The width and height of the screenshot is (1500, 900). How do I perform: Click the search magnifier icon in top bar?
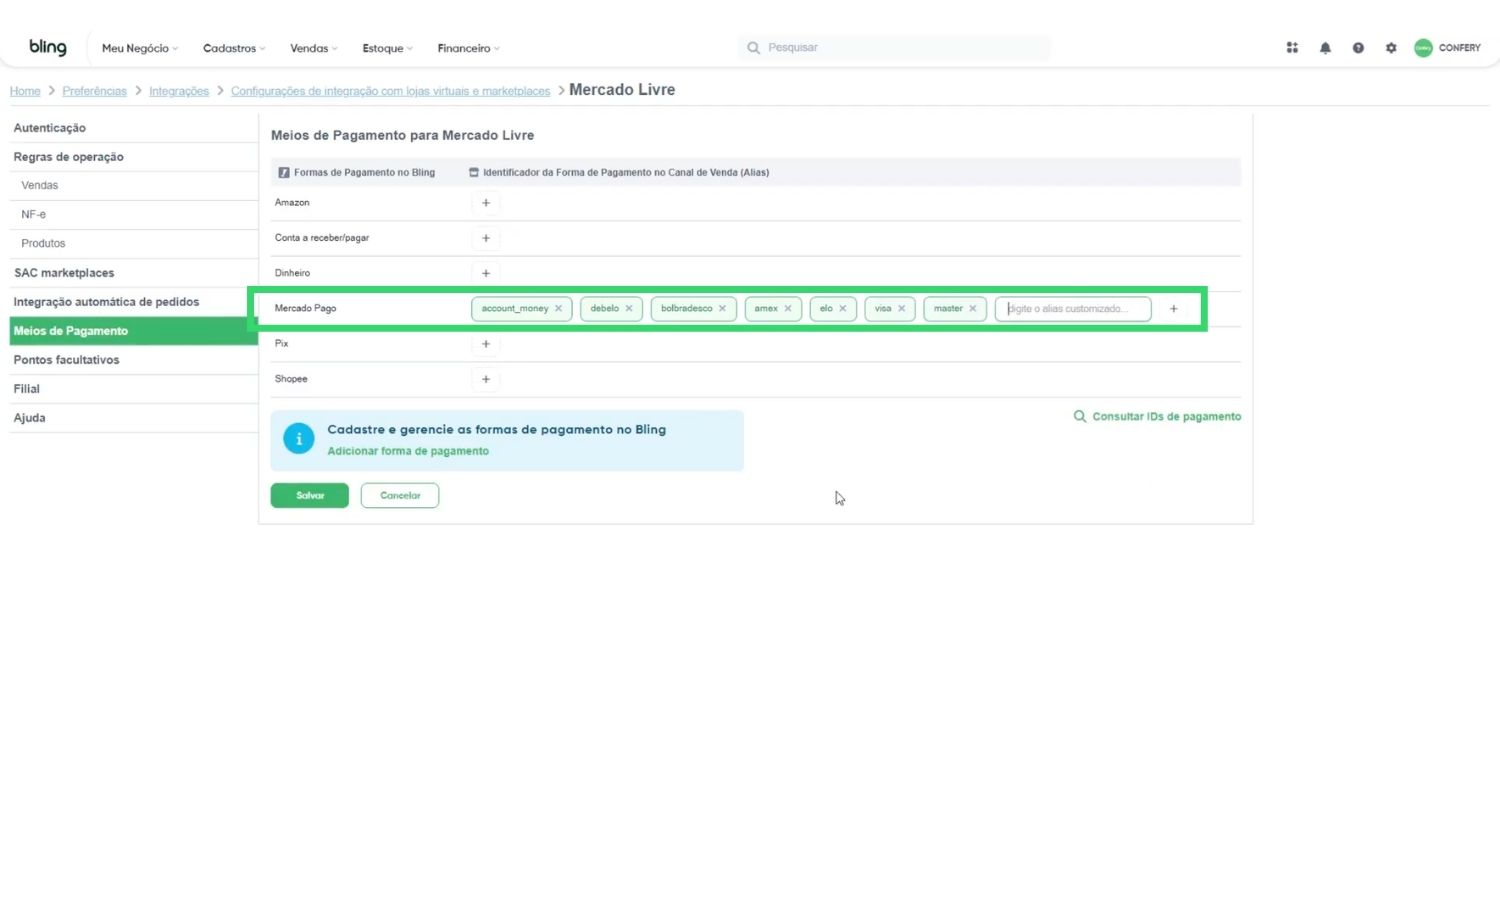tap(753, 48)
